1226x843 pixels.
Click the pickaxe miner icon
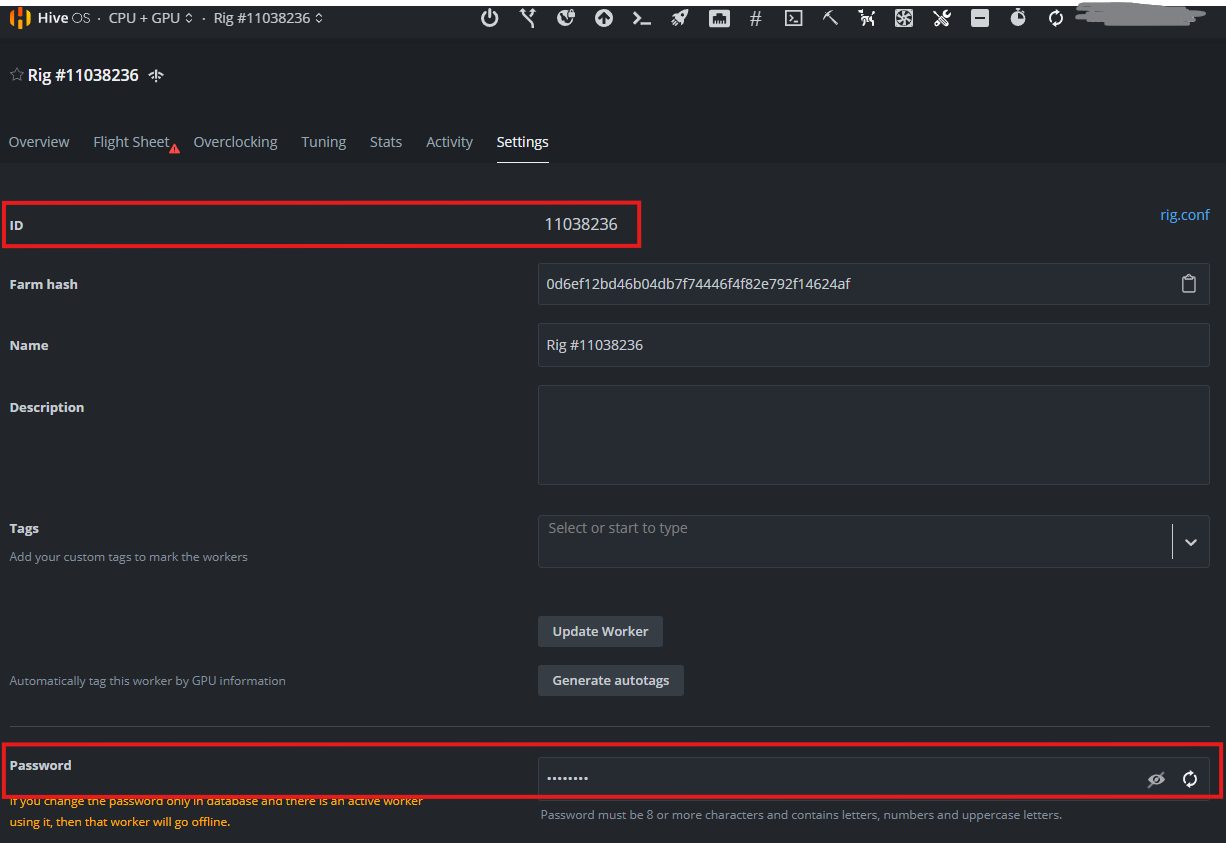[830, 18]
